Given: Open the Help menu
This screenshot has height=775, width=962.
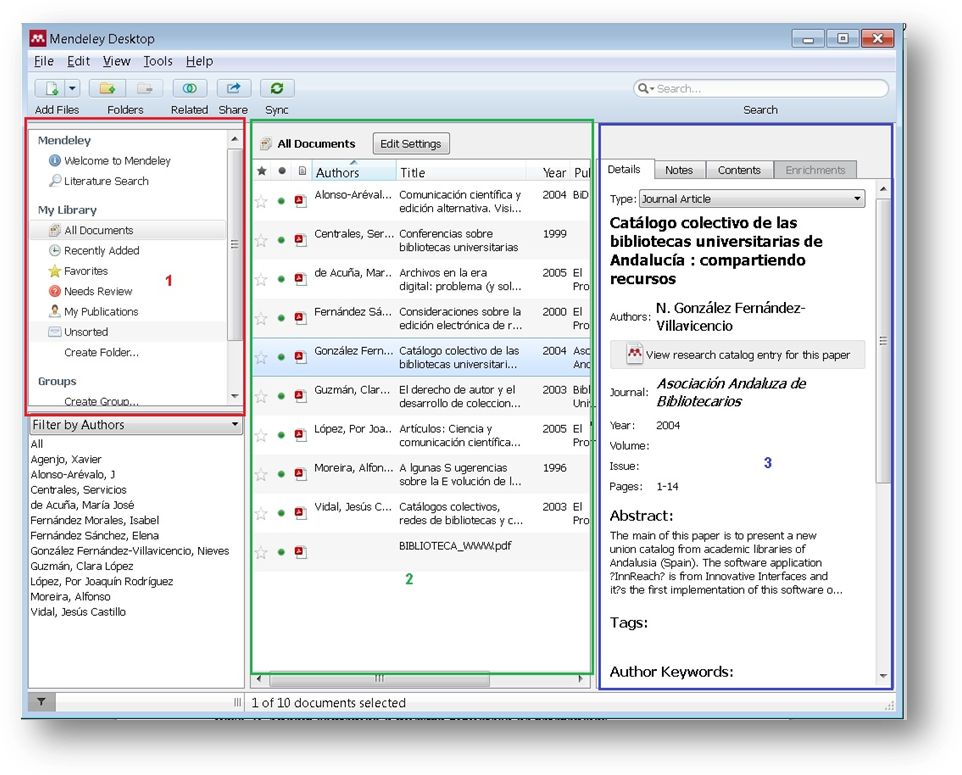Looking at the screenshot, I should coord(199,61).
